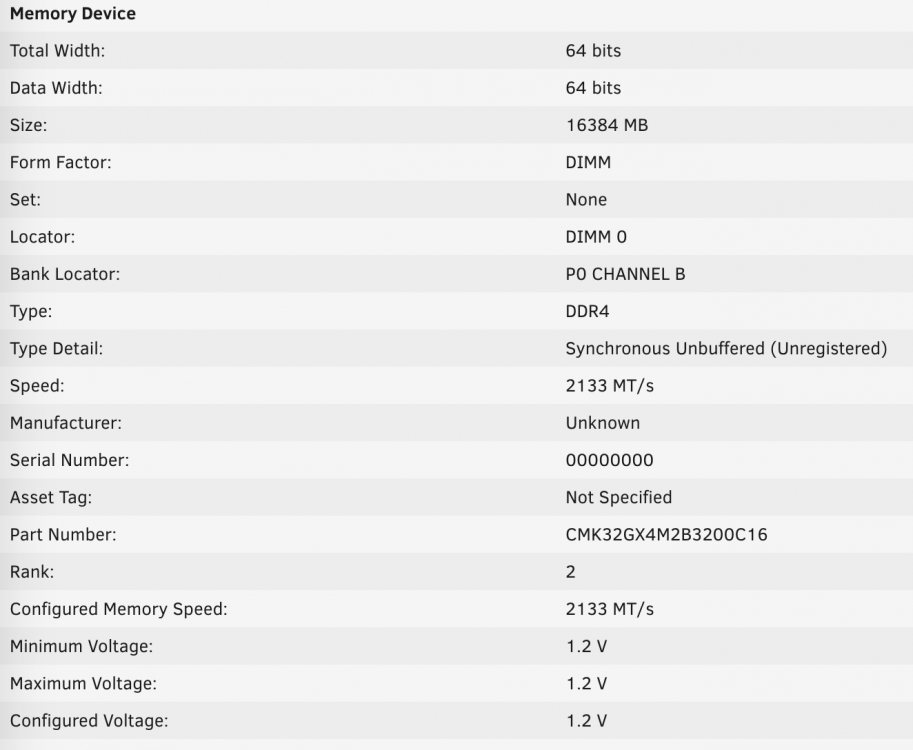Click the Manufacturer value Unknown
This screenshot has width=913, height=750.
[x=603, y=423]
